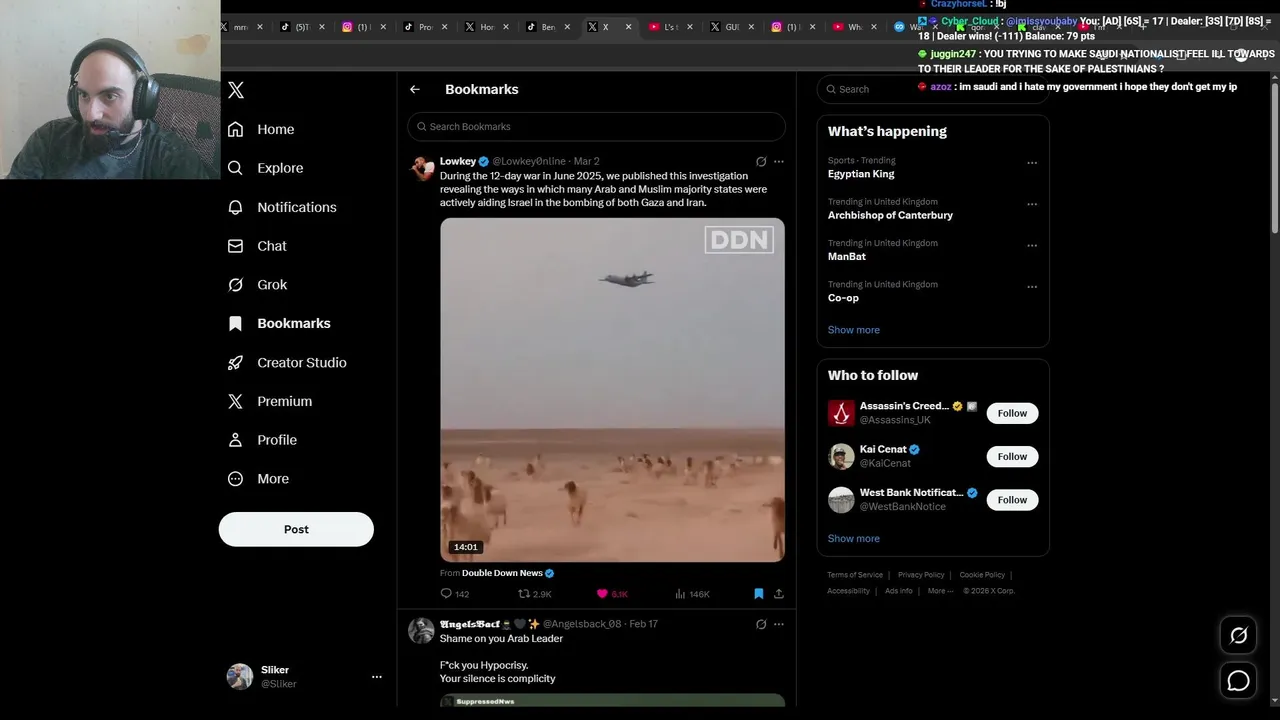1280x720 pixels.
Task: Click back arrow beside Bookmarks title
Action: point(415,89)
